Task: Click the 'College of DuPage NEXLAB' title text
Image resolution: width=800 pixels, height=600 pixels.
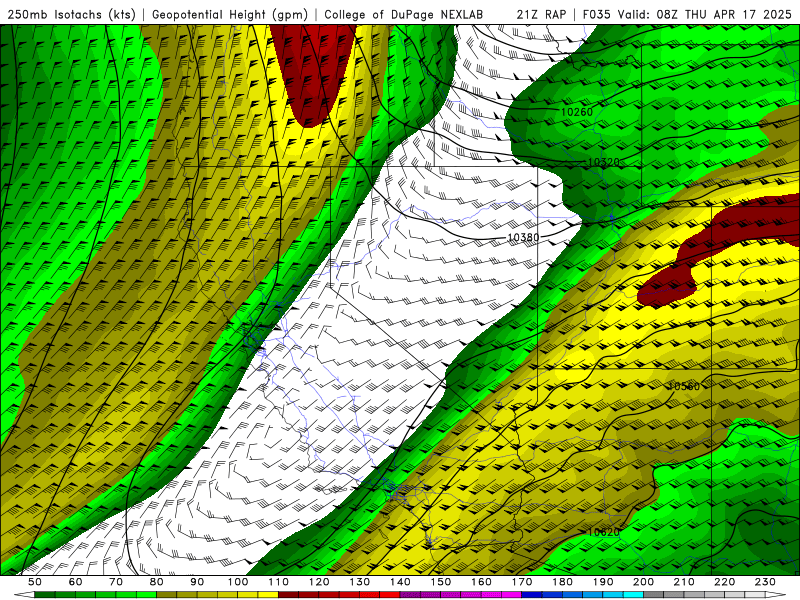Action: click(x=404, y=15)
